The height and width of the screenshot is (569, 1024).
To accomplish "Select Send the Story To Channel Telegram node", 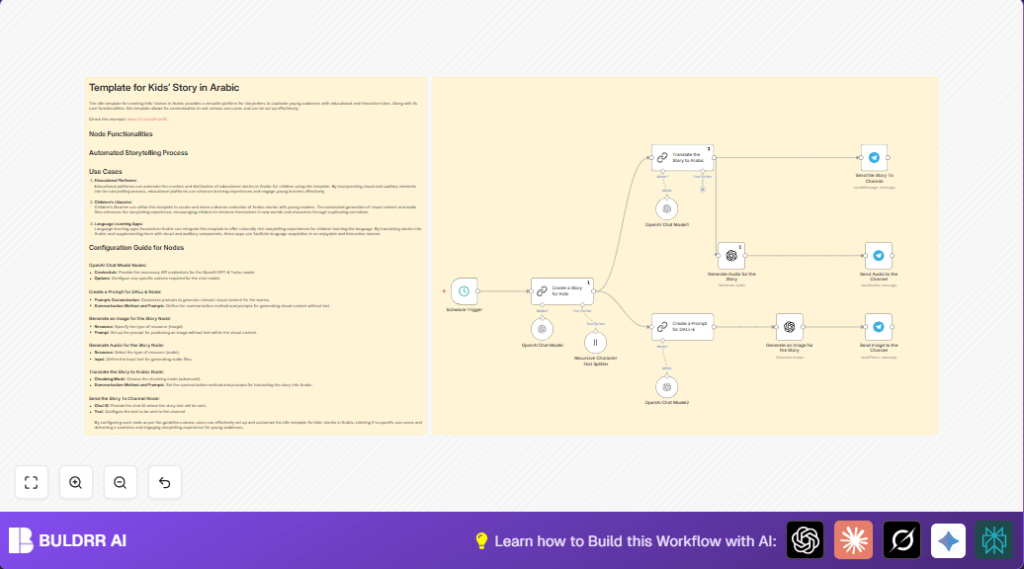I will coord(874,157).
